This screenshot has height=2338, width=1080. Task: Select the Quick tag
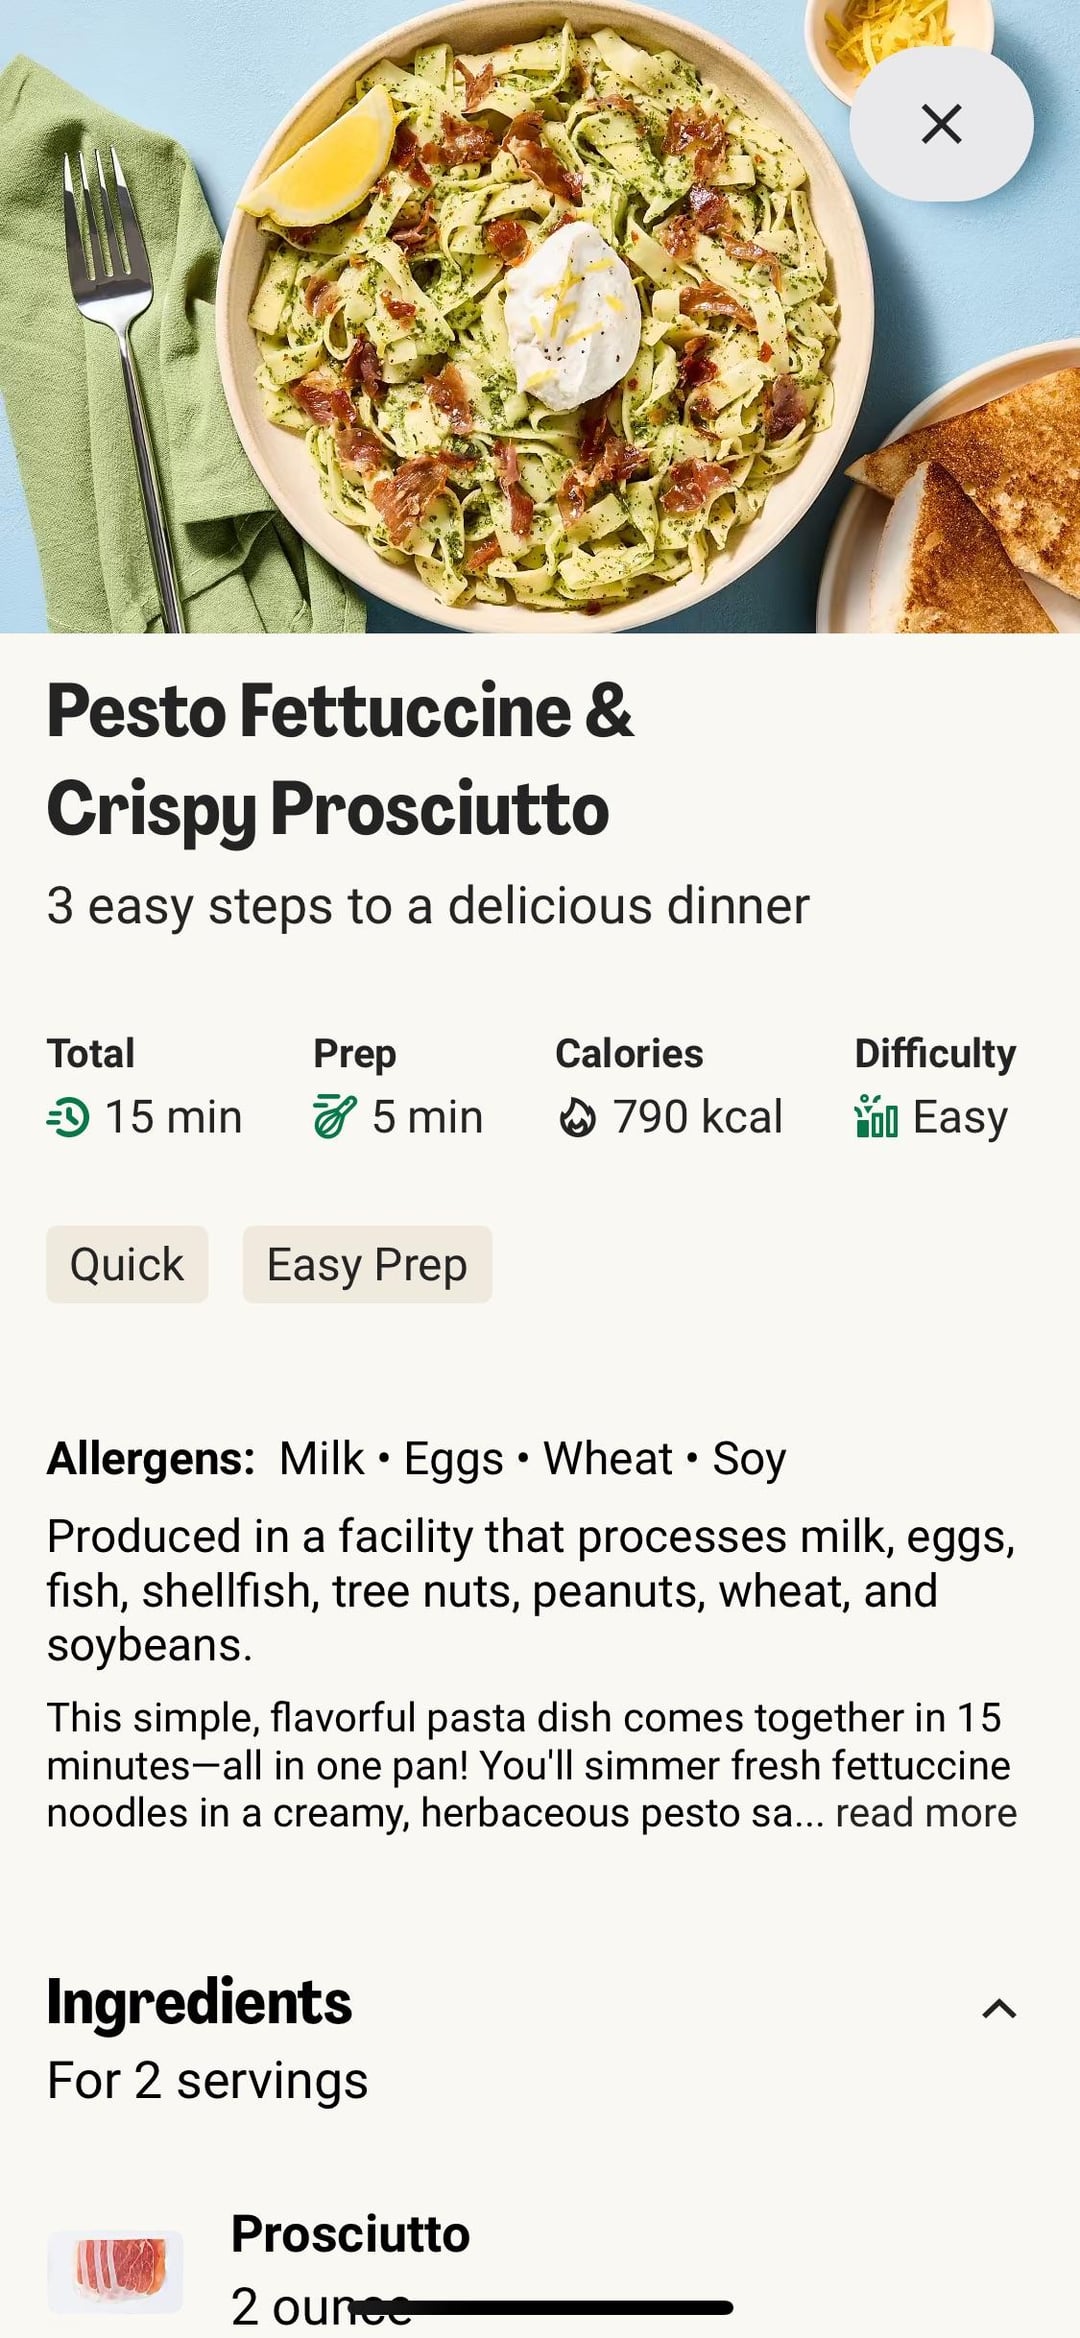coord(127,1264)
